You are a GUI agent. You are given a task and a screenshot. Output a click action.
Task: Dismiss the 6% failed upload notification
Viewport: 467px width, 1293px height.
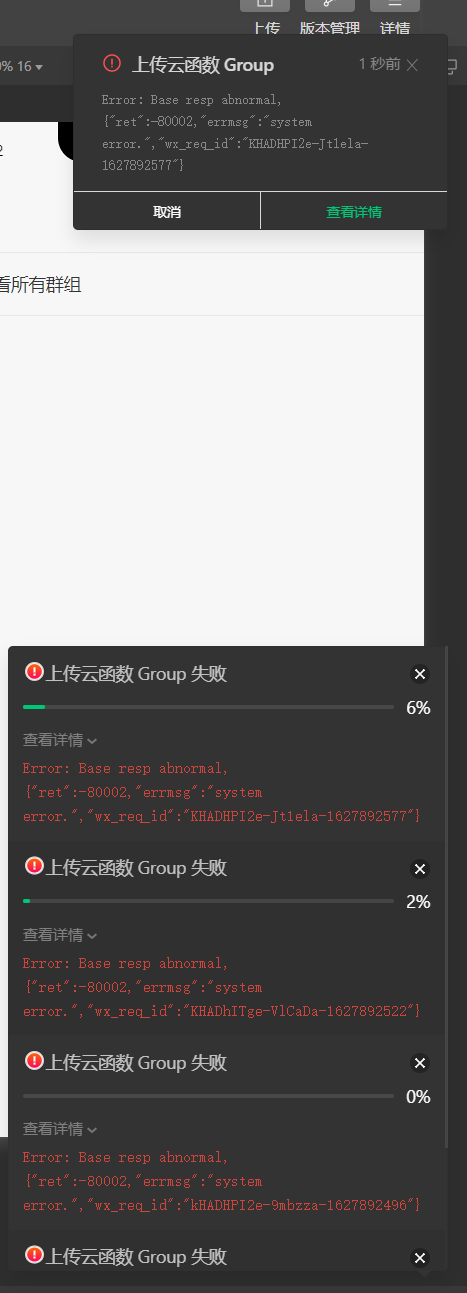[x=420, y=674]
